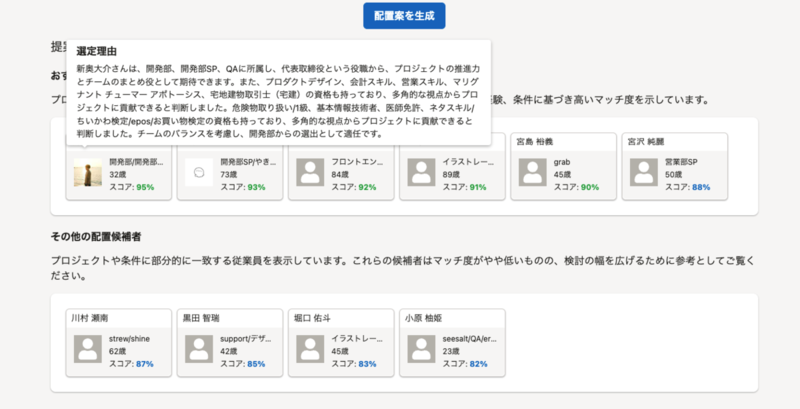Click the 選定理由 tooltip heading
Viewport: 800px width, 409px height.
pos(96,52)
